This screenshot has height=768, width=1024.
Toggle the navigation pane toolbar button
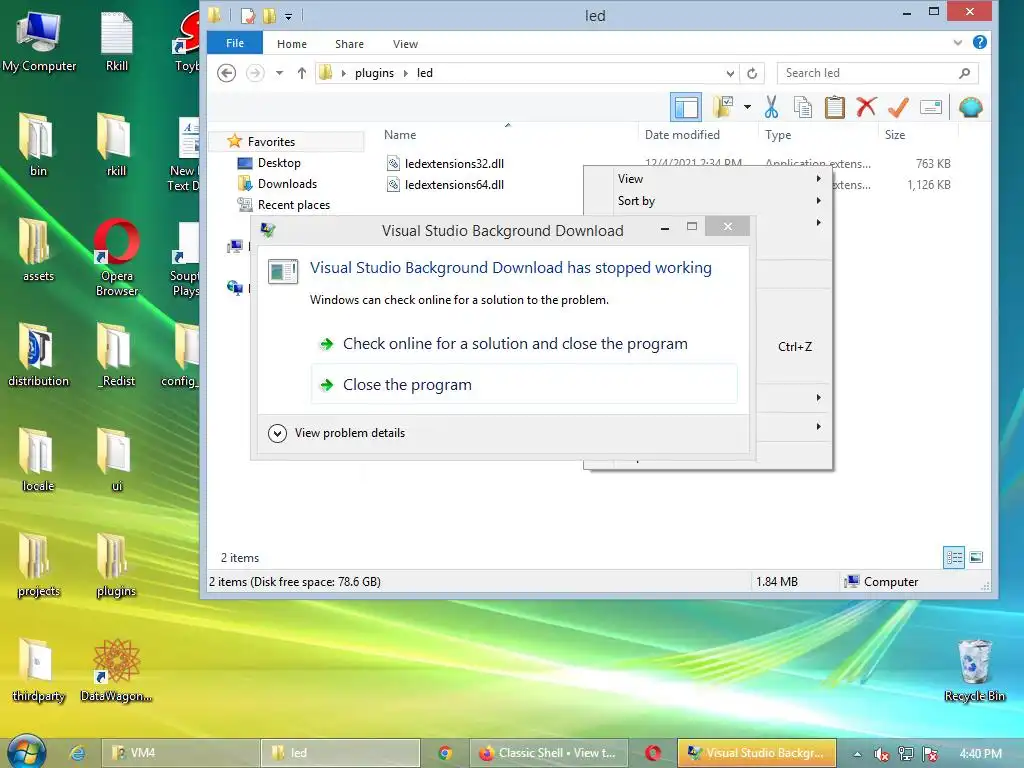[x=686, y=107]
